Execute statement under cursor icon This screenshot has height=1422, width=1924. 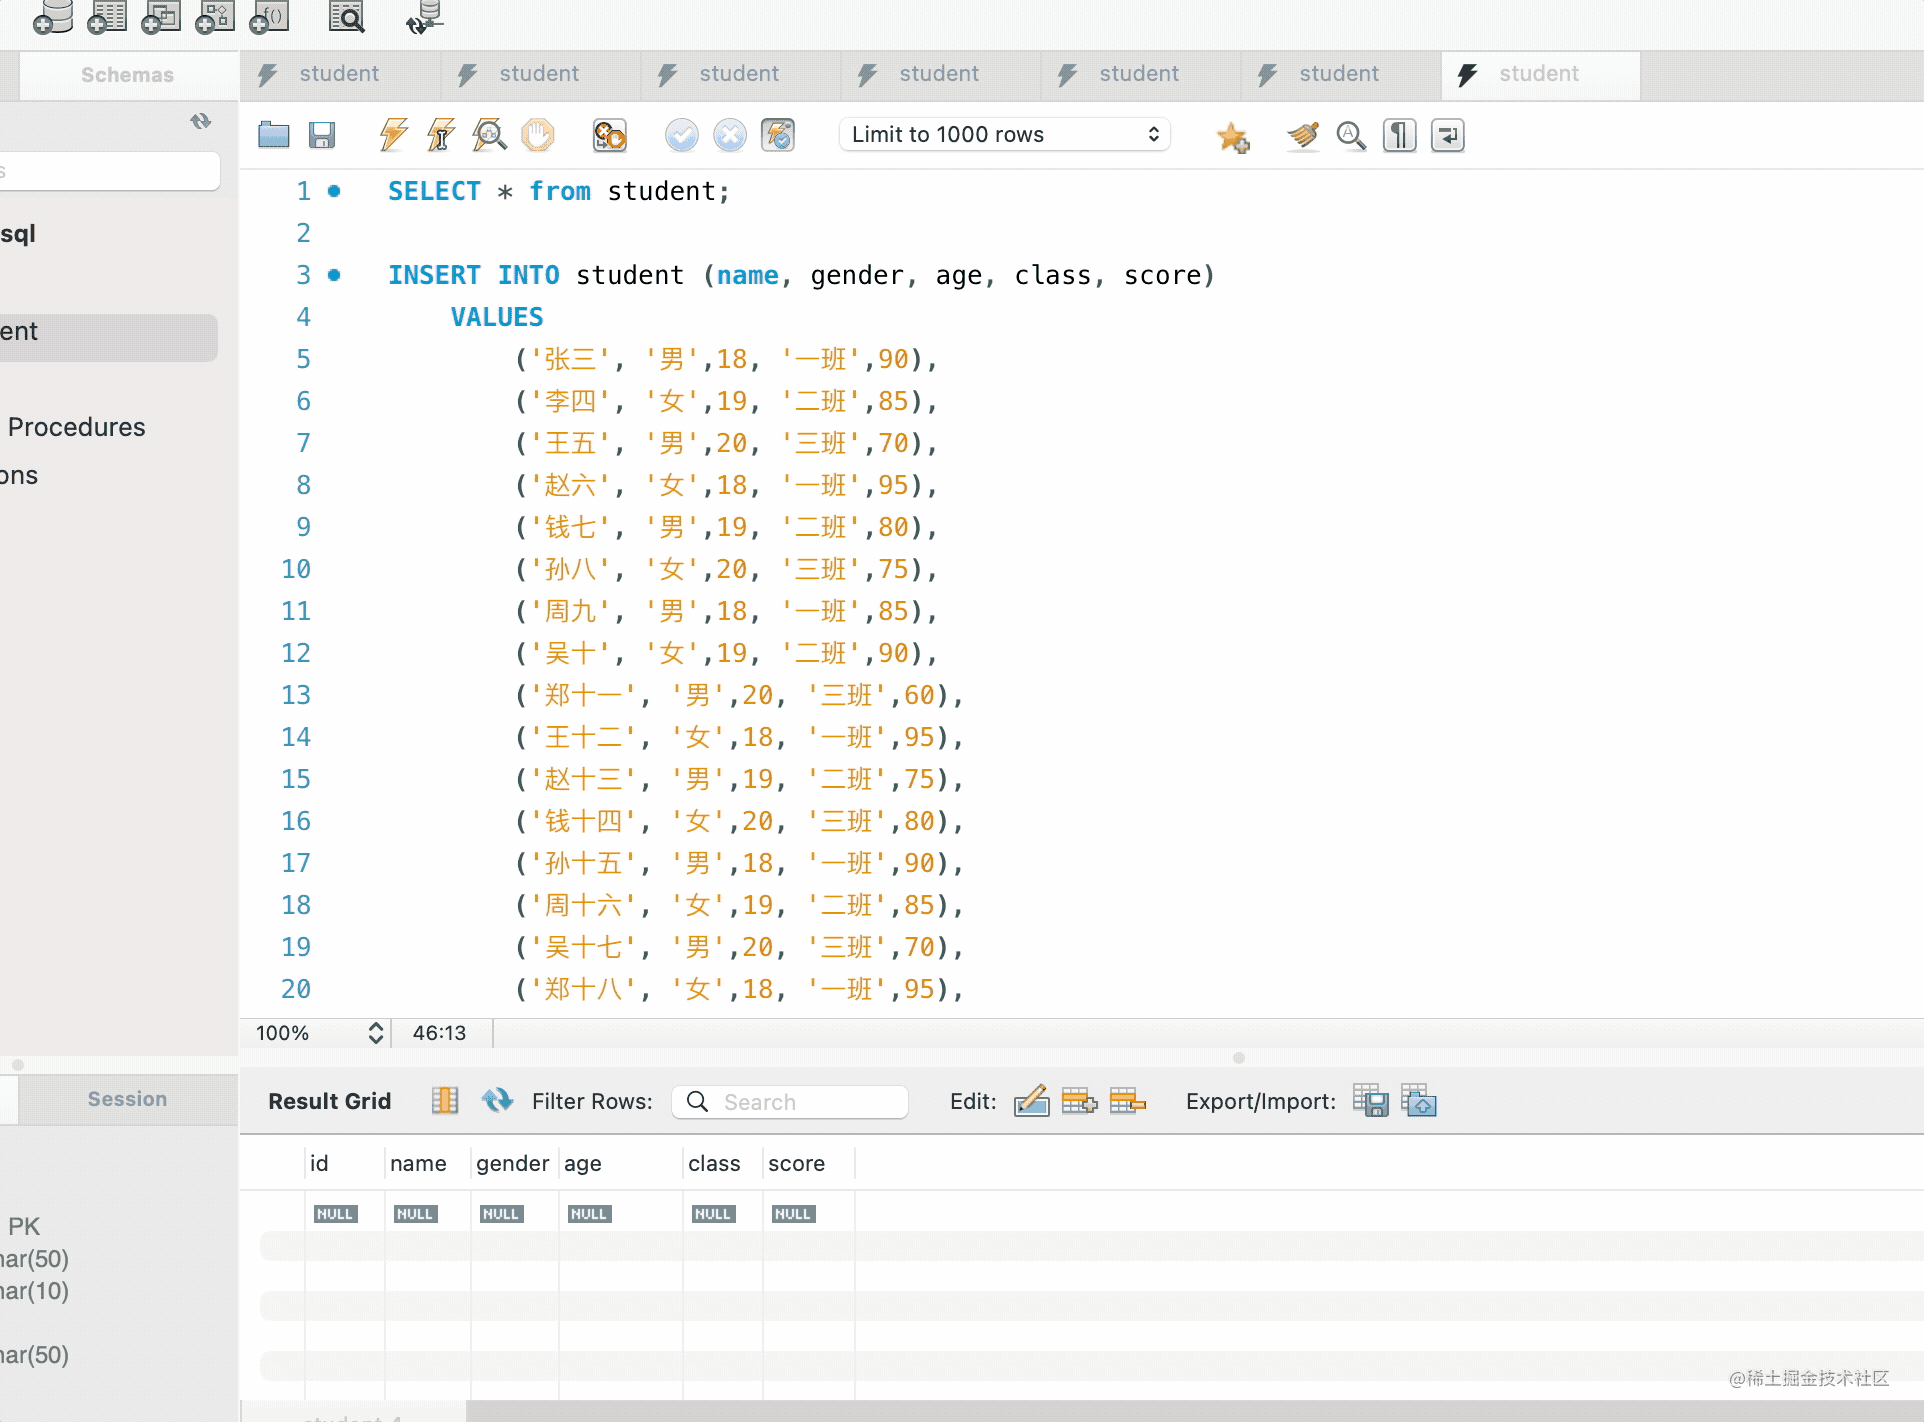[441, 135]
